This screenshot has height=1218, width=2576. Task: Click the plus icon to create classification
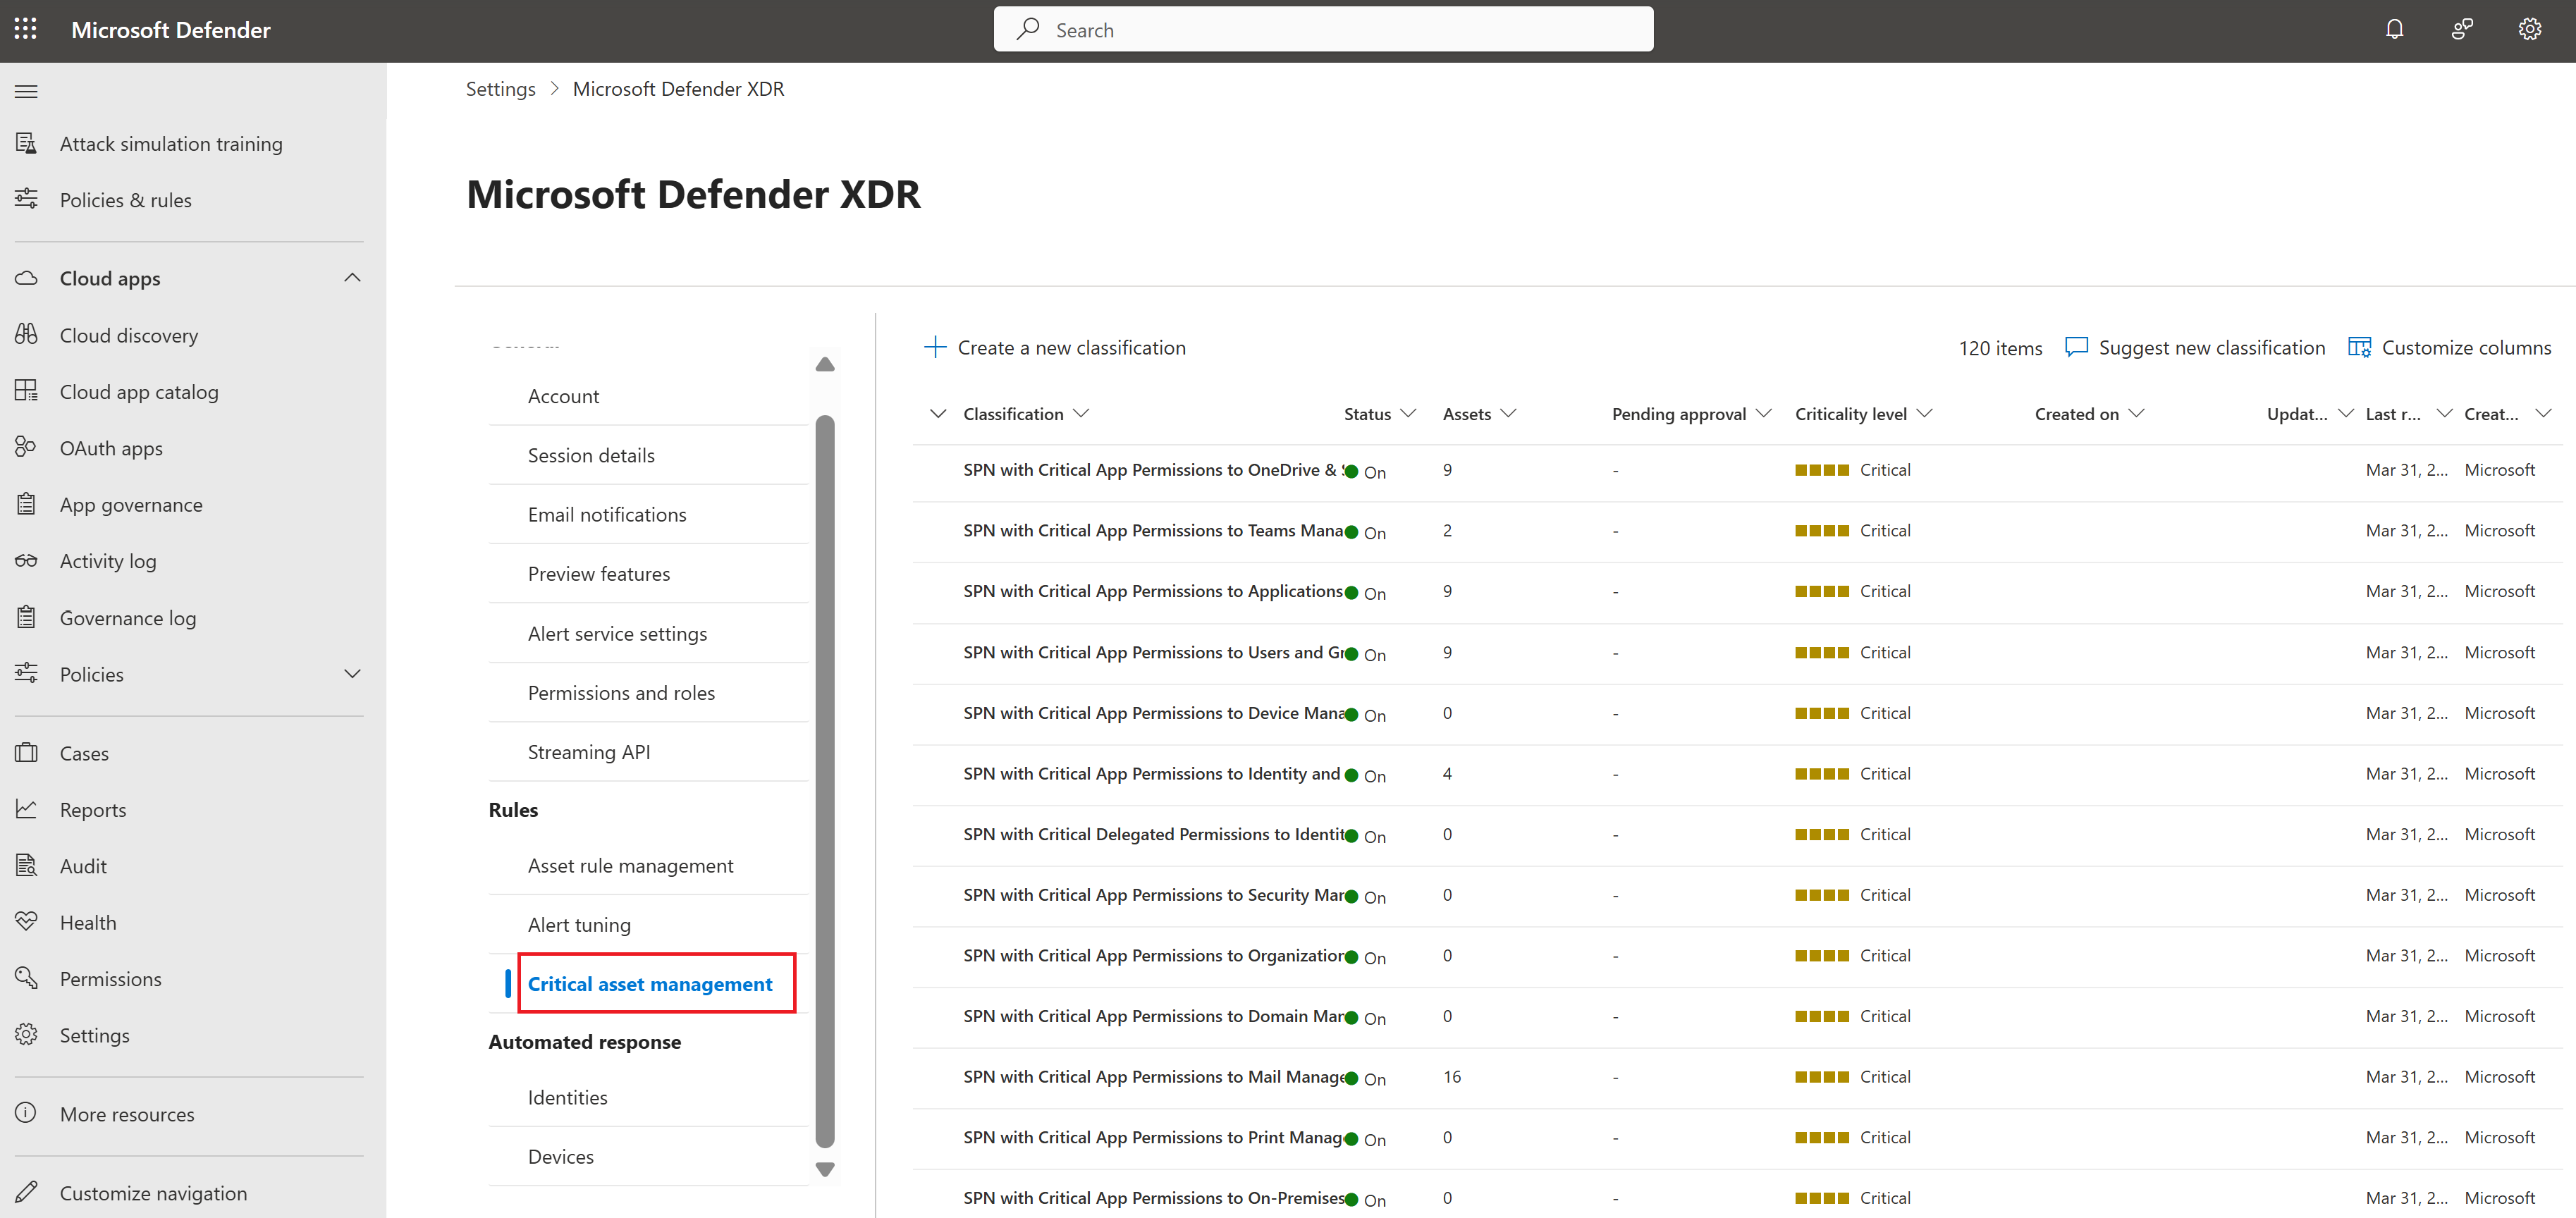(935, 347)
